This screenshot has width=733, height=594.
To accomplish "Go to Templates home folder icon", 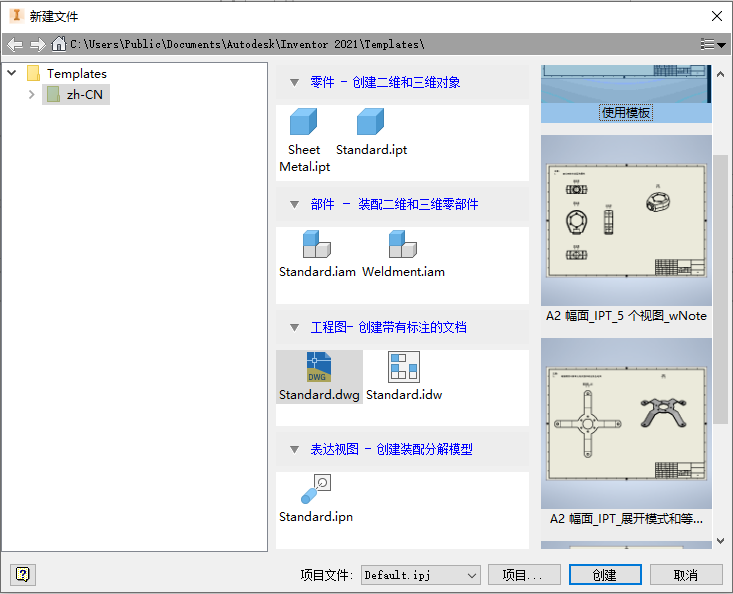I will pos(58,44).
